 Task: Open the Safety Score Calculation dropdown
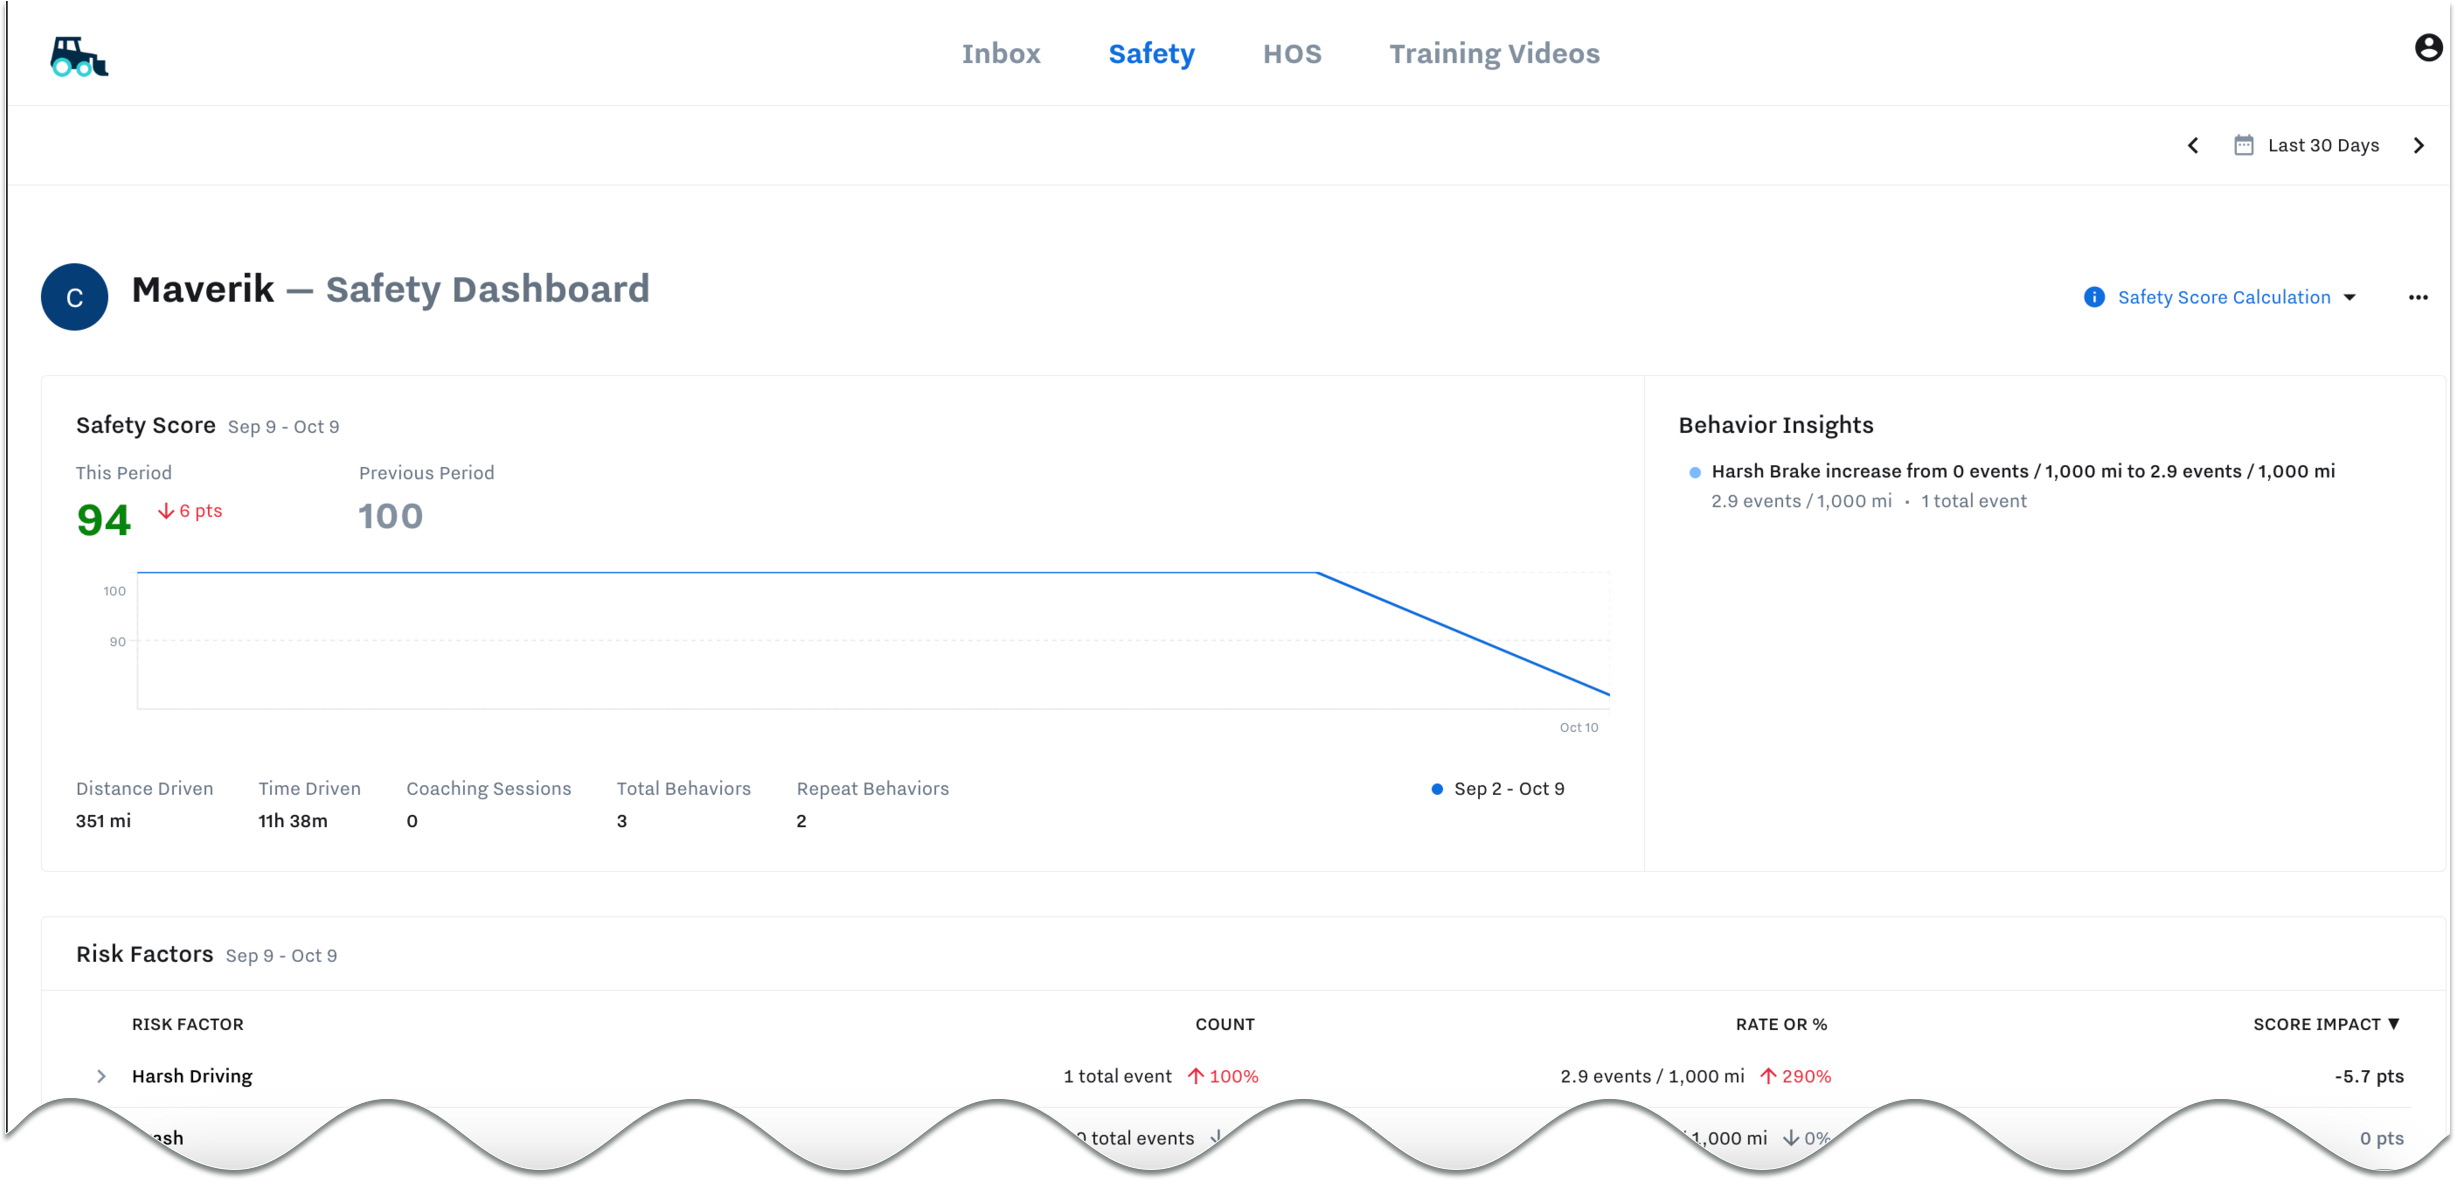point(2349,296)
